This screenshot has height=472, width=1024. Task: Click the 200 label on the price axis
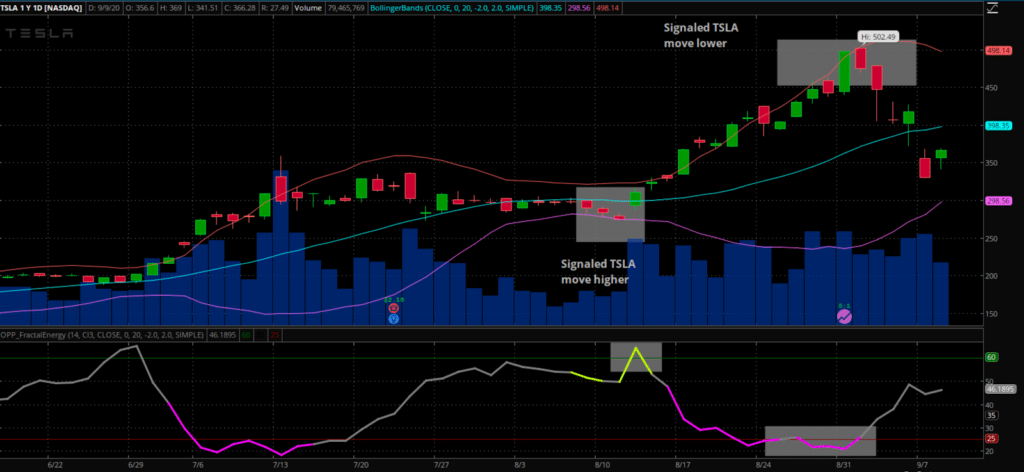click(993, 277)
